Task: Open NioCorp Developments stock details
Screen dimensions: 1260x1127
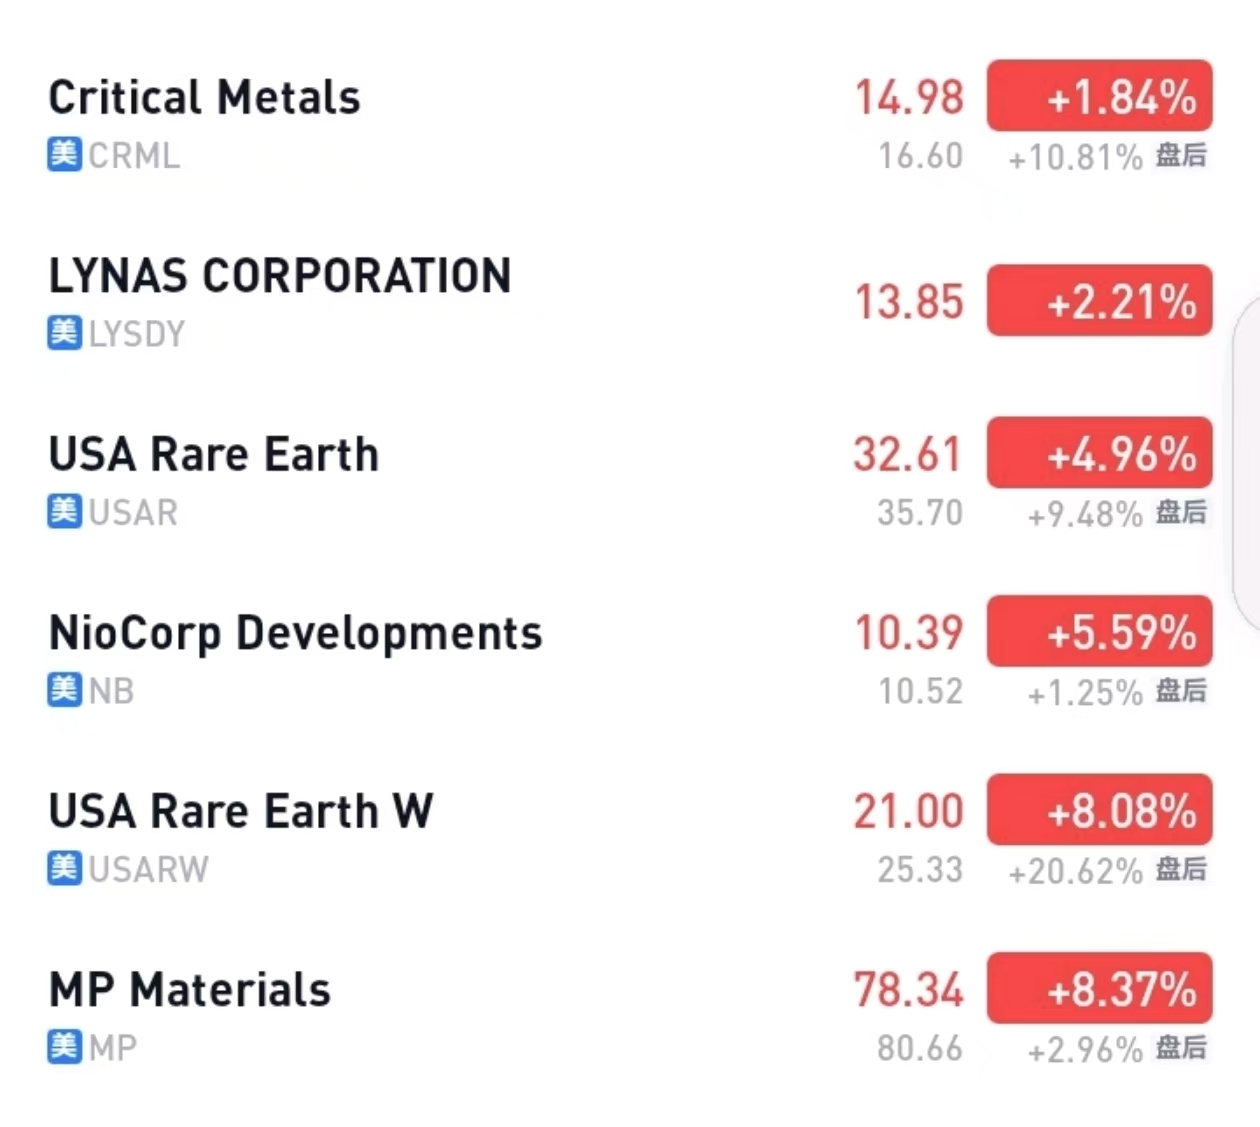Action: pyautogui.click(x=295, y=633)
